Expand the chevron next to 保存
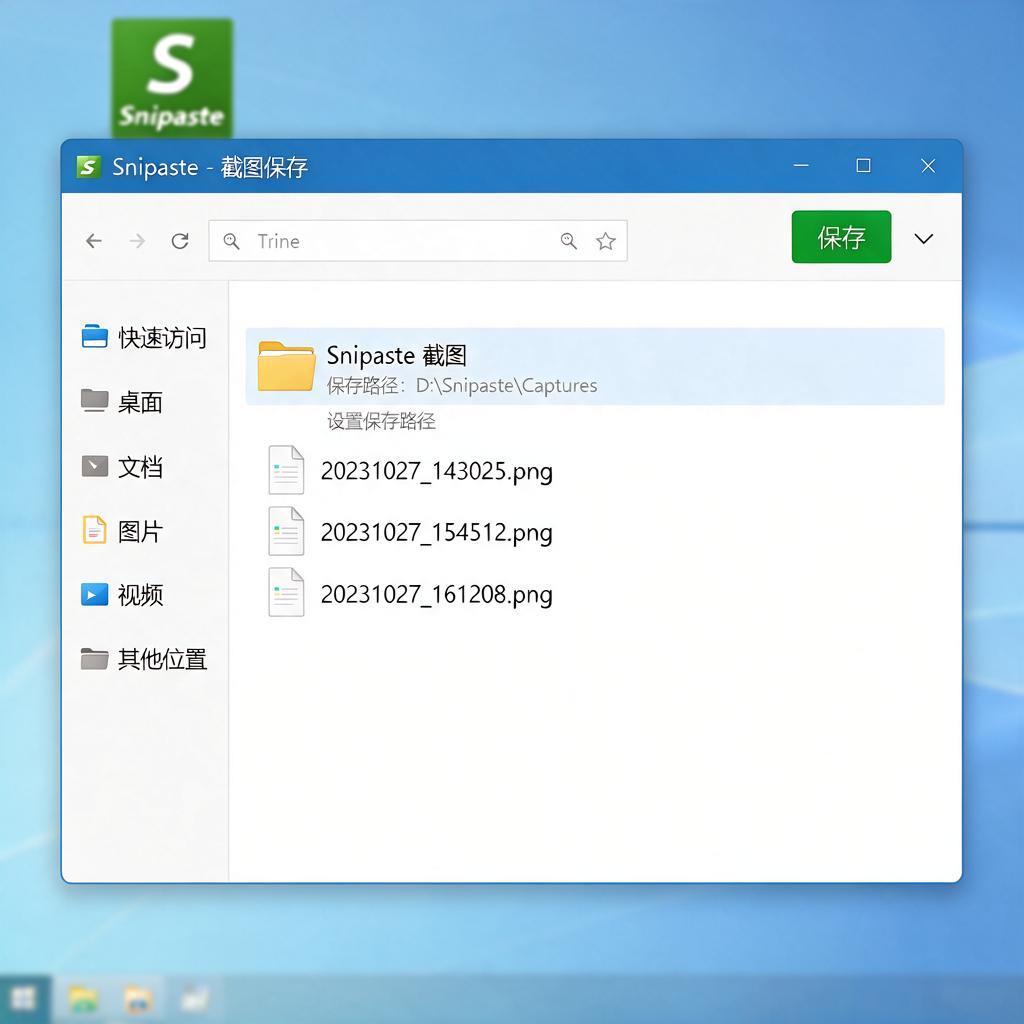Image resolution: width=1024 pixels, height=1024 pixels. tap(923, 239)
